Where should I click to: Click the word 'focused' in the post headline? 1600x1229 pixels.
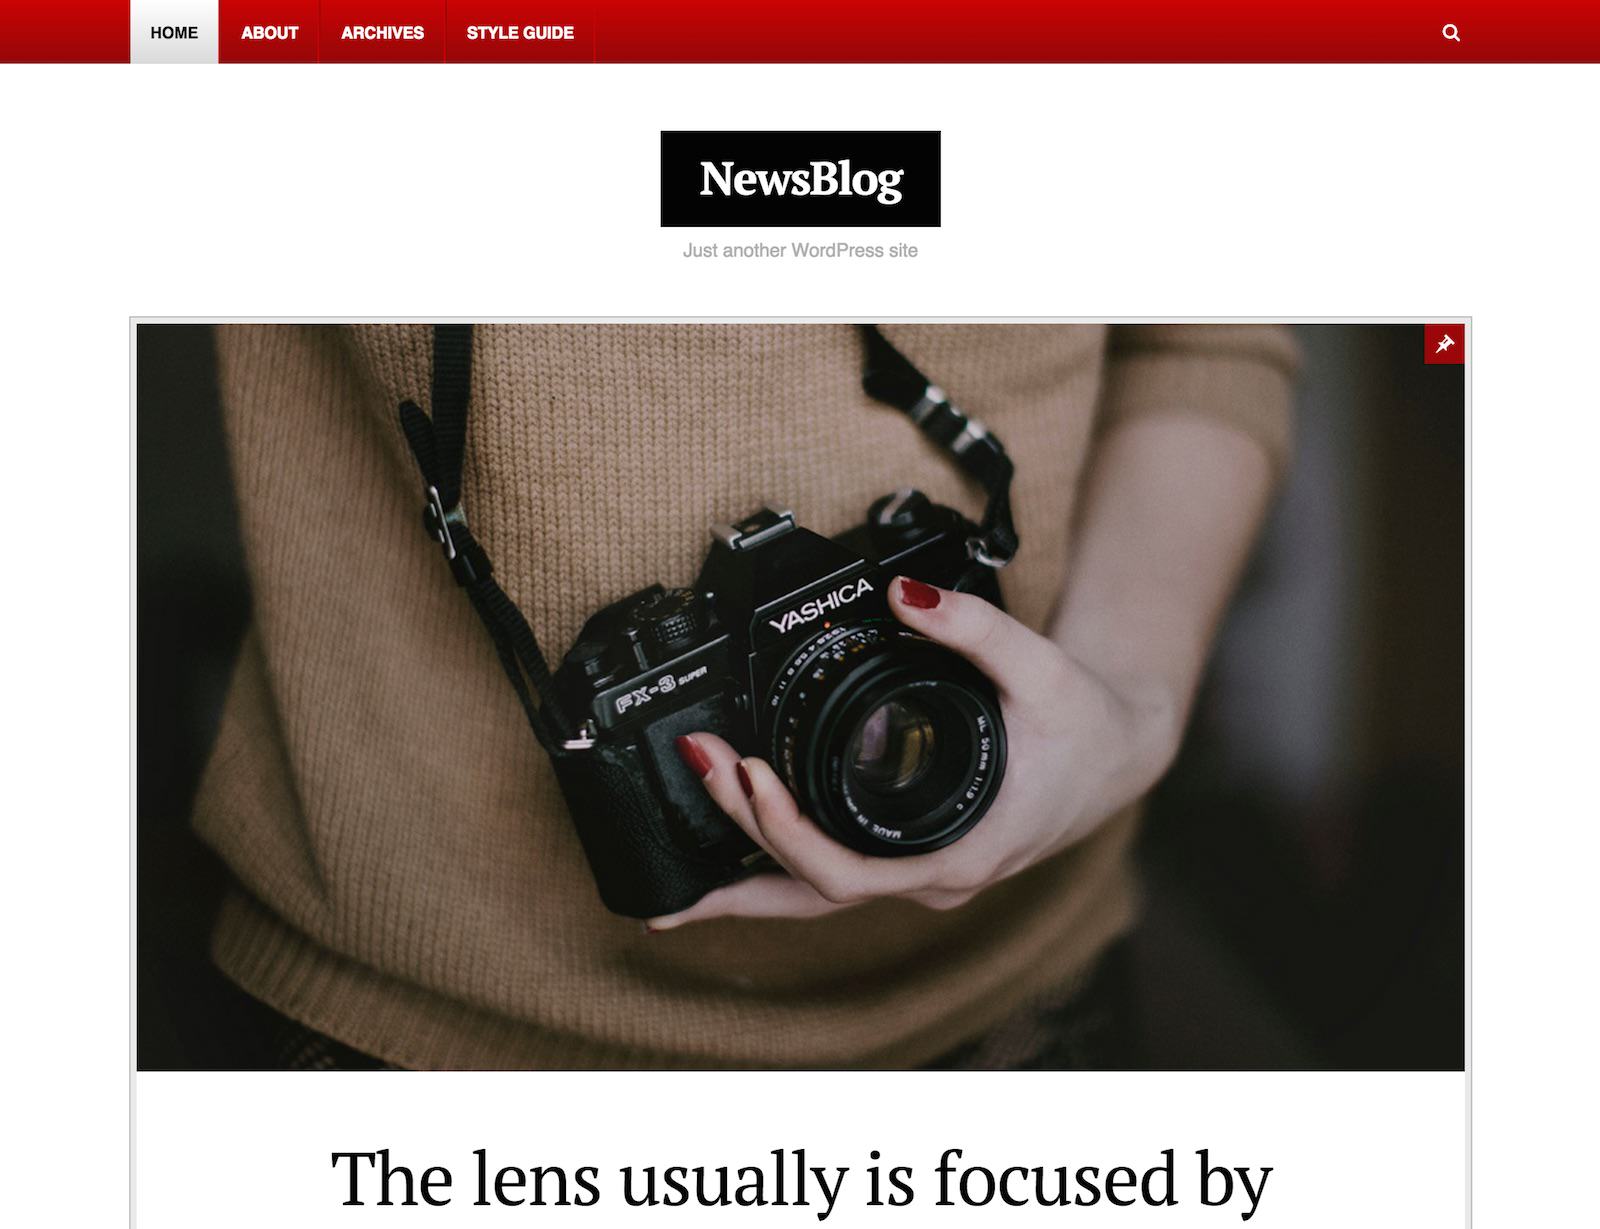[x=1055, y=1179]
